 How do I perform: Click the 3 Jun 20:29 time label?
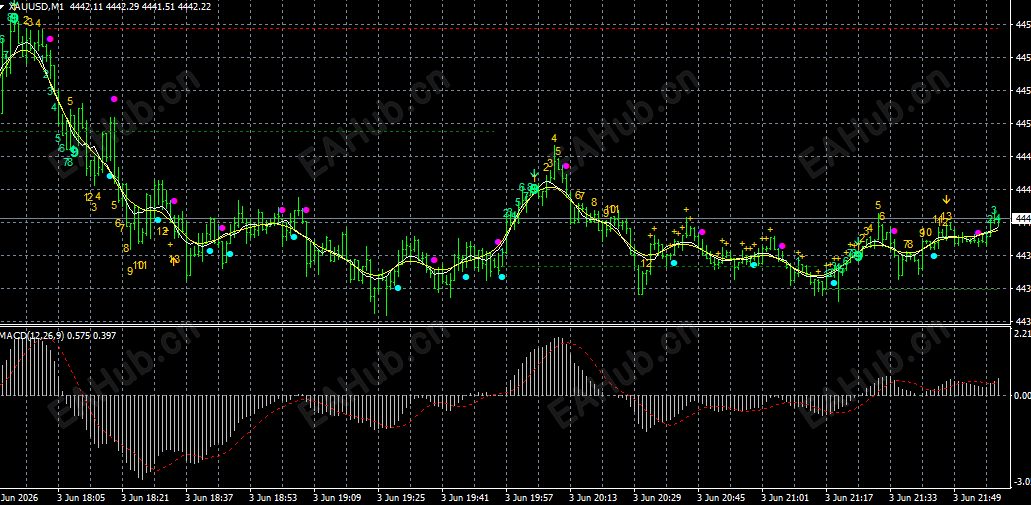click(x=658, y=498)
